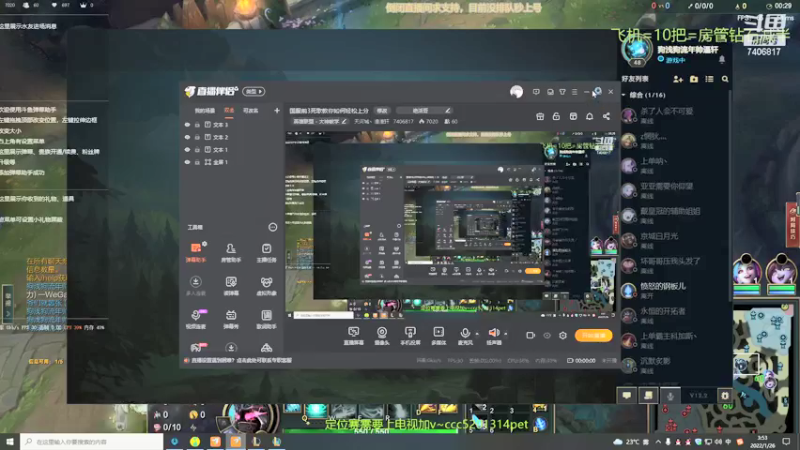
Task: Click the list view icon in 好友列表
Action: click(x=709, y=79)
